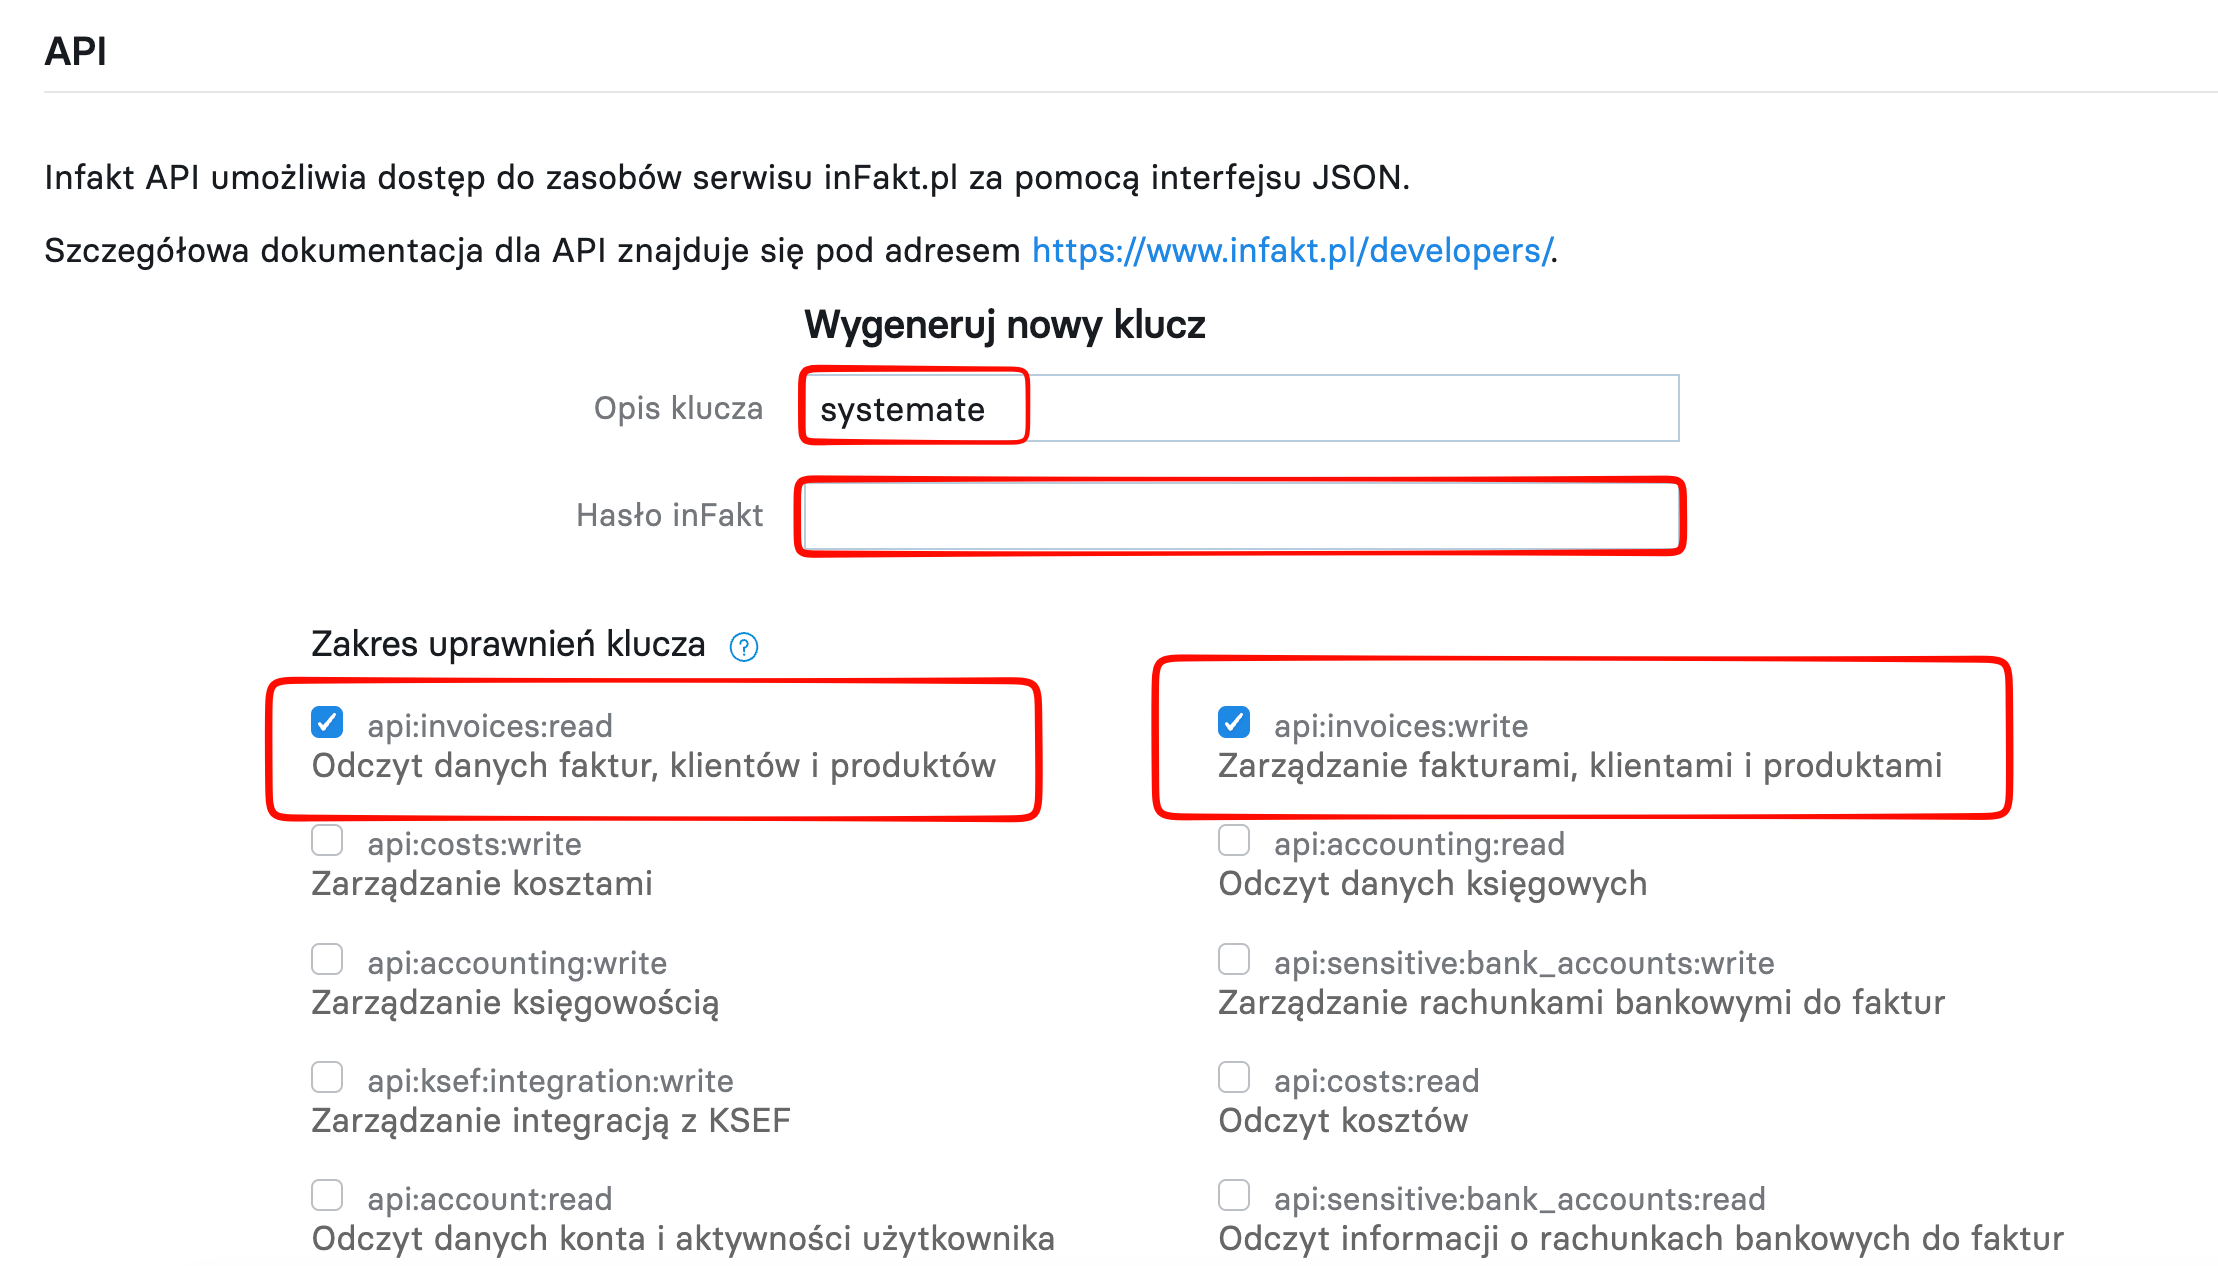Screen dimensions: 2218x1266
Task: Enable api:ksef:integration:write permission
Action: pyautogui.click(x=327, y=1078)
